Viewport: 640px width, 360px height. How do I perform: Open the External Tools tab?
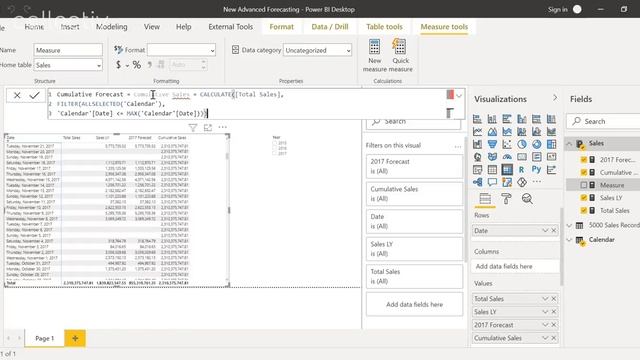[231, 27]
